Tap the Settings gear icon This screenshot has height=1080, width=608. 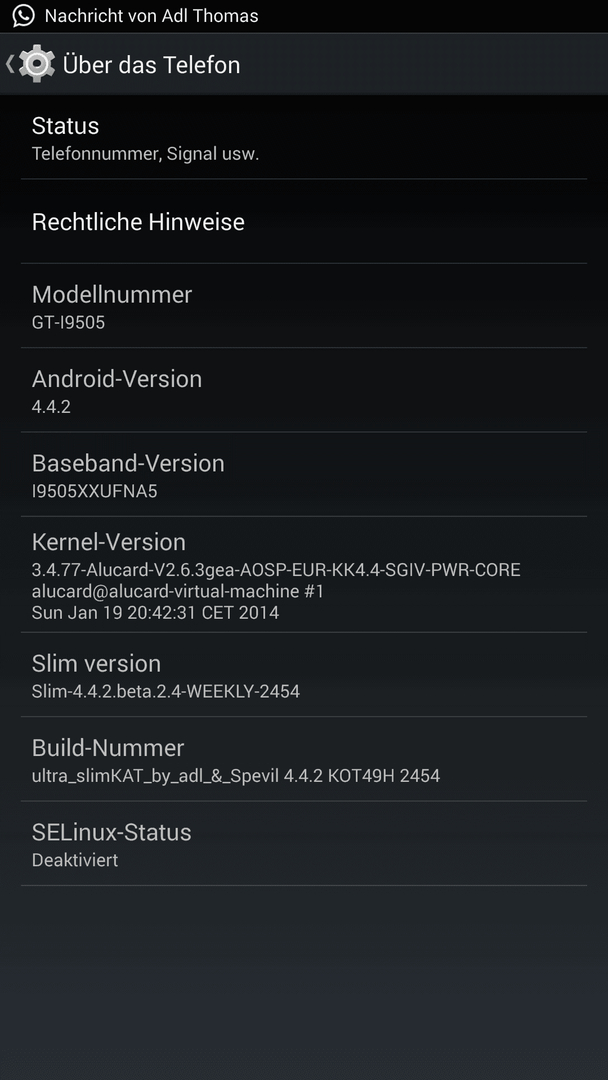coord(37,64)
